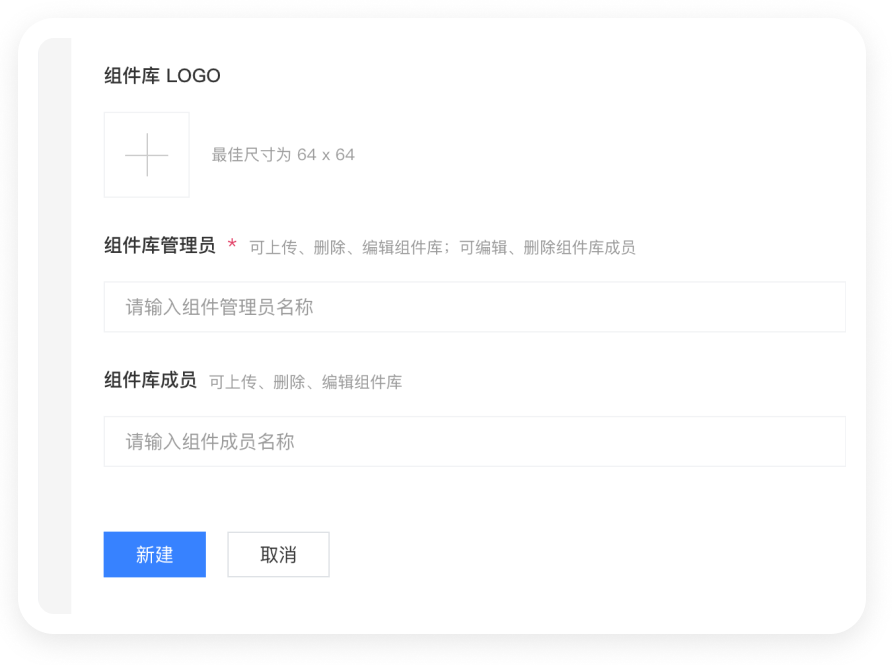Focus the 请输入组件成员名称 input field
Image resolution: width=892 pixels, height=665 pixels.
pos(474,441)
